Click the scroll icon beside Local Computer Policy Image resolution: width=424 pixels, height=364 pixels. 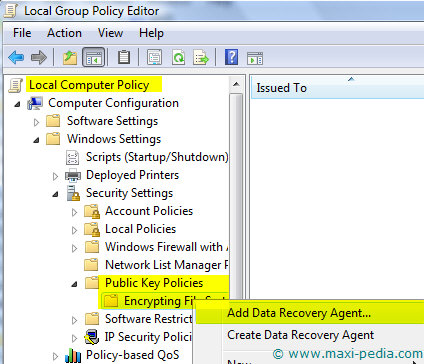pyautogui.click(x=15, y=85)
